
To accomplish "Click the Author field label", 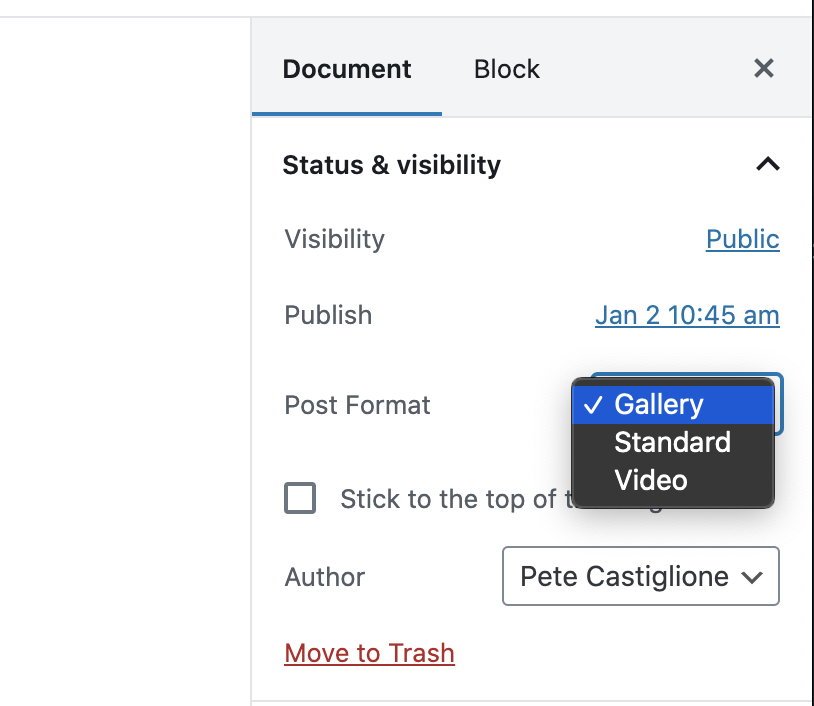I will coord(324,577).
